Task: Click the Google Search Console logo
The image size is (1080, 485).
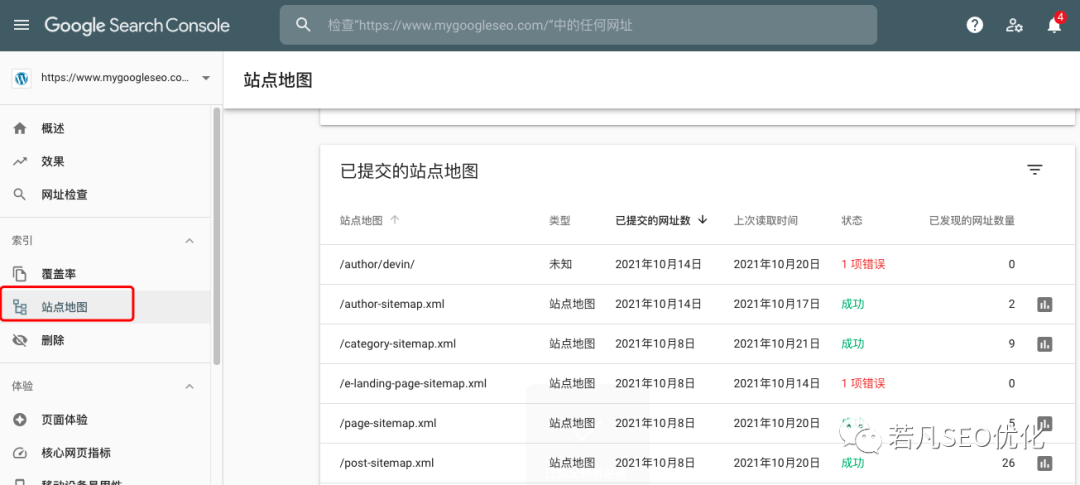Action: click(x=137, y=25)
